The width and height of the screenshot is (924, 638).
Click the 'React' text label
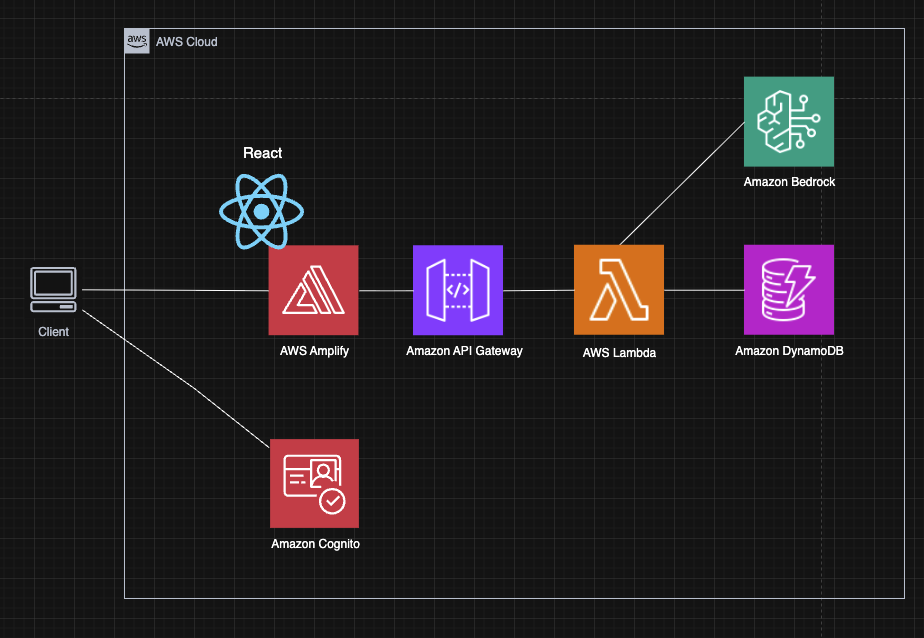click(263, 153)
